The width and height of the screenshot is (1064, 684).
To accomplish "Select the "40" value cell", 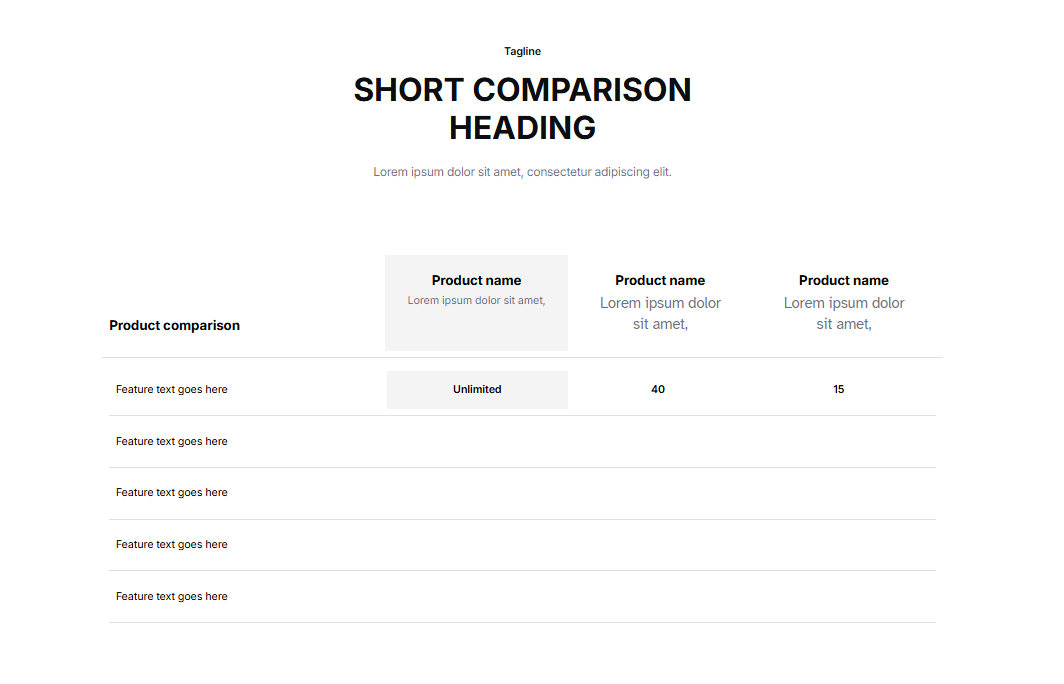I will 658,390.
